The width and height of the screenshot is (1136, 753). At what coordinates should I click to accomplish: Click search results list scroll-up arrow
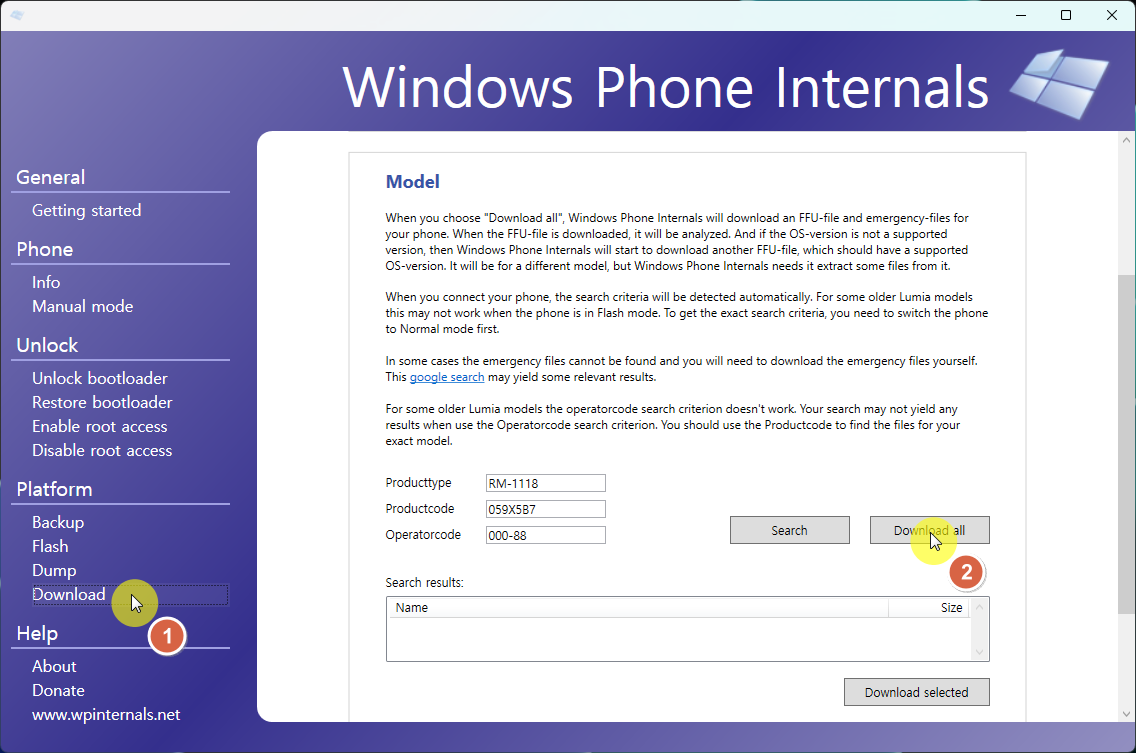pos(980,607)
